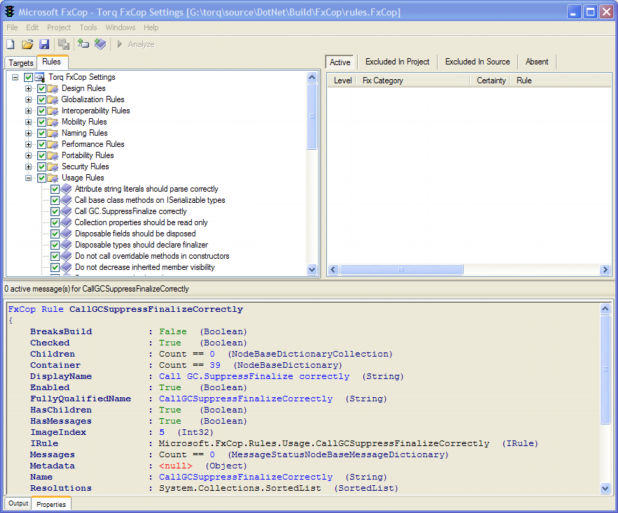Click the Design Rules folder icon
The height and width of the screenshot is (513, 618).
pos(54,88)
